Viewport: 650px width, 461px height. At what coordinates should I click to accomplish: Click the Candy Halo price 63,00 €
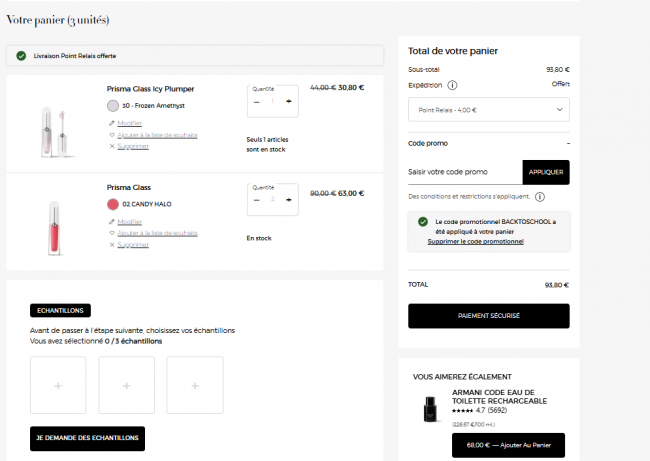pyautogui.click(x=351, y=194)
